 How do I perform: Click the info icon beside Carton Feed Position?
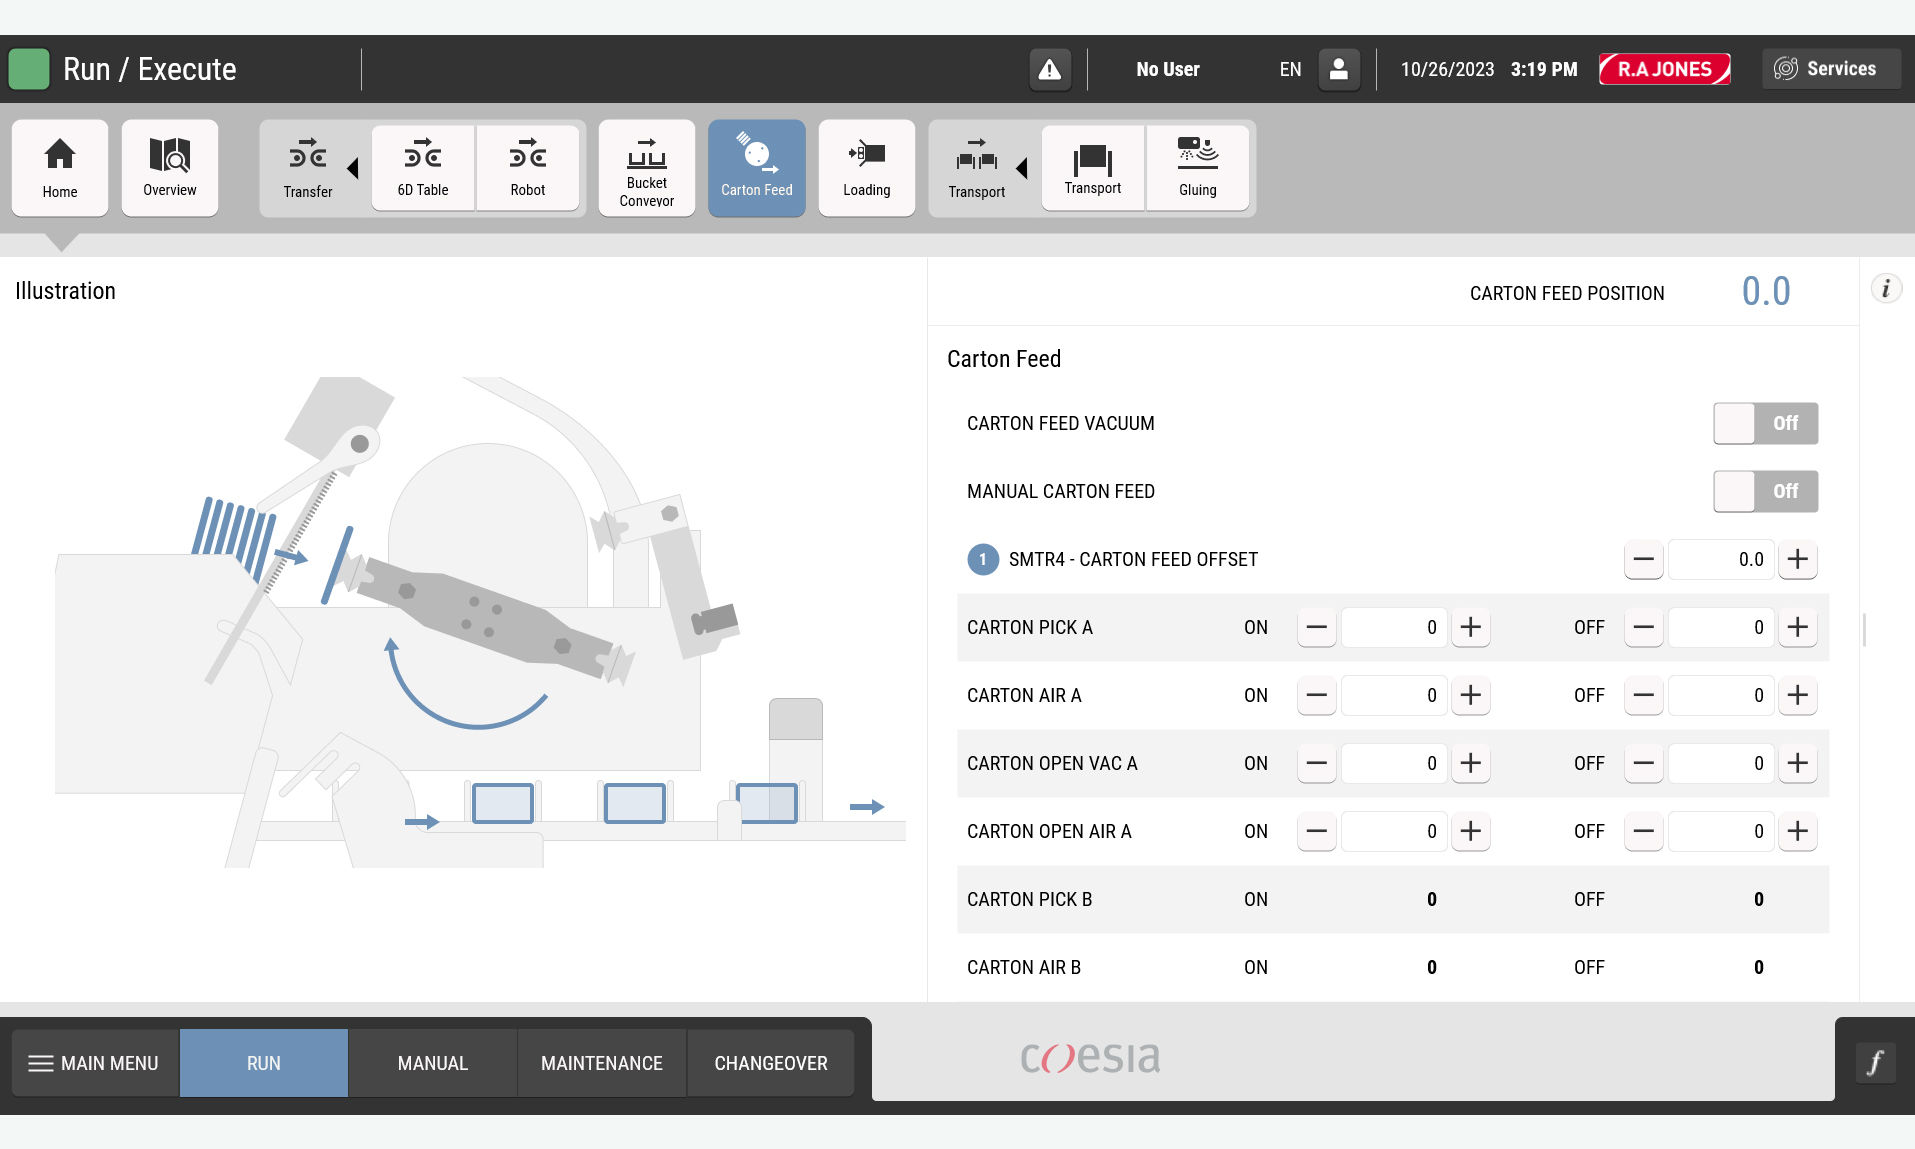[1886, 288]
